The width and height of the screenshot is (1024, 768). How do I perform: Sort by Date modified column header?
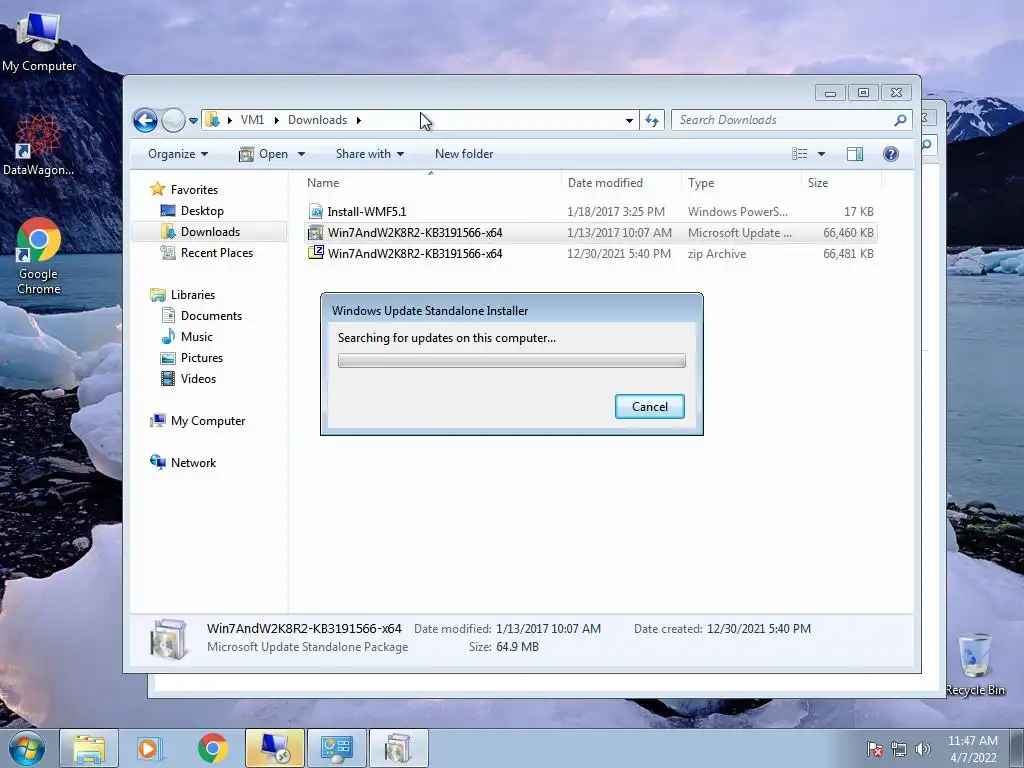tap(620, 183)
